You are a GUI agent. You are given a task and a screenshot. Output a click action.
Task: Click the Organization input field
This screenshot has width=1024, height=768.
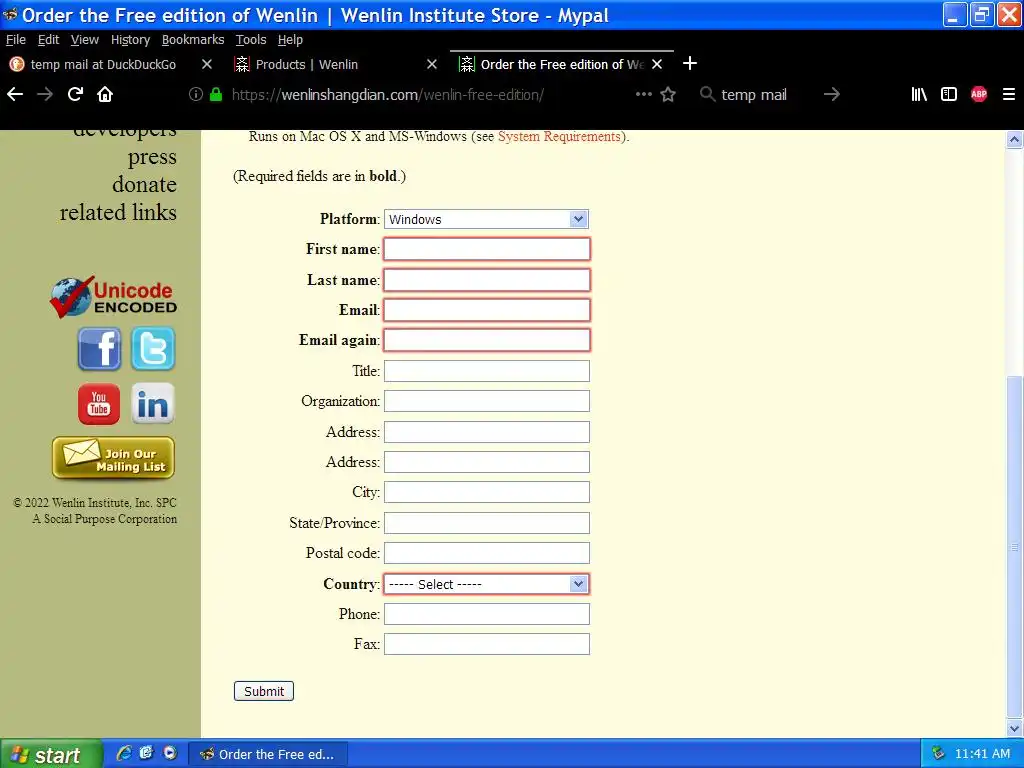(x=487, y=401)
